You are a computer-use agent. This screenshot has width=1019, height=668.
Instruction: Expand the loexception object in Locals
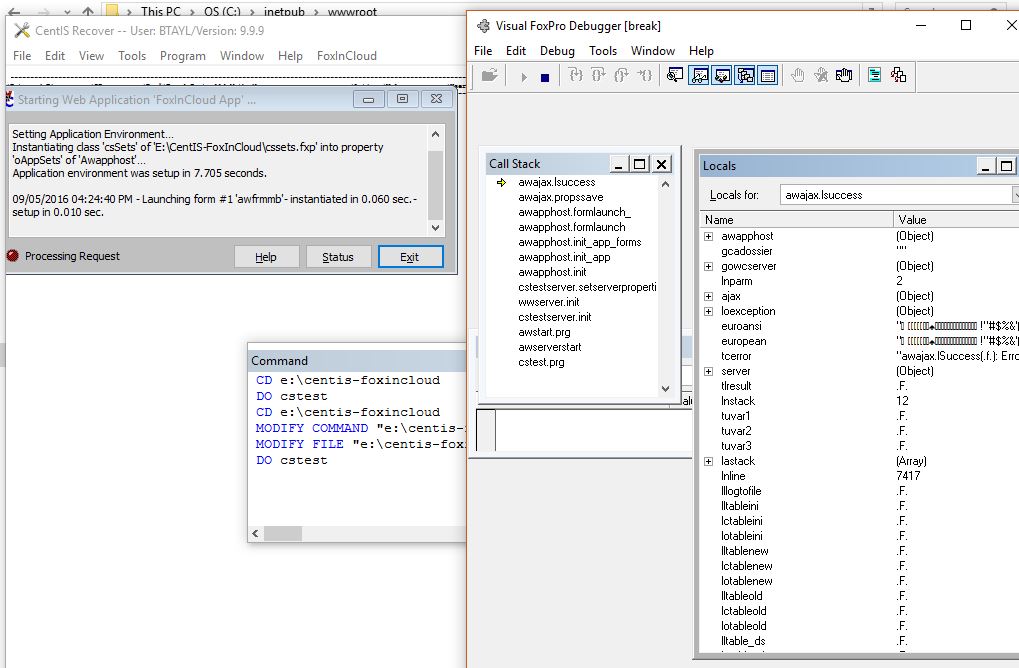(708, 311)
